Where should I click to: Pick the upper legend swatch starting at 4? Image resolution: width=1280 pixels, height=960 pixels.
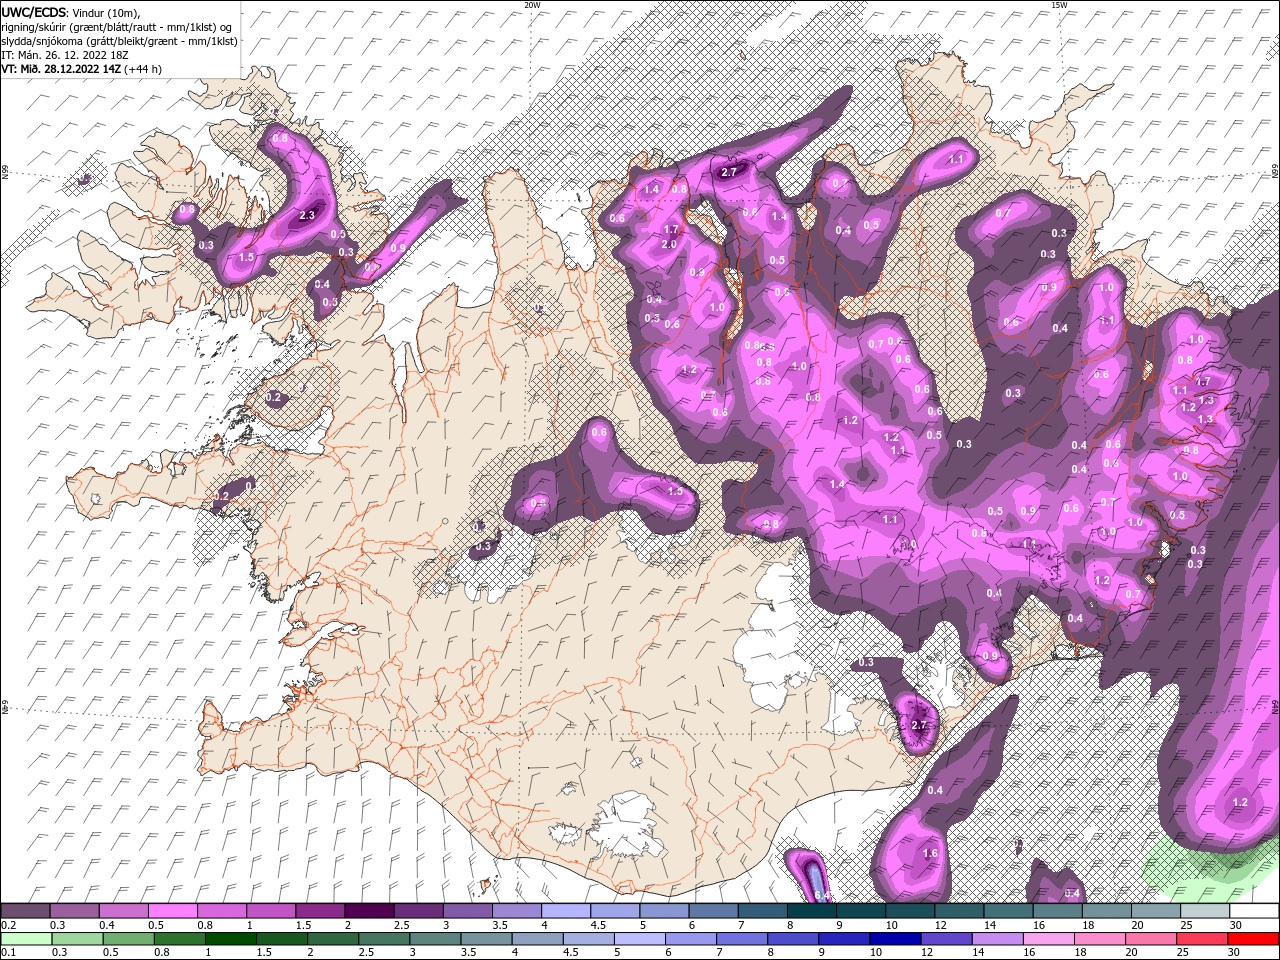(x=565, y=911)
